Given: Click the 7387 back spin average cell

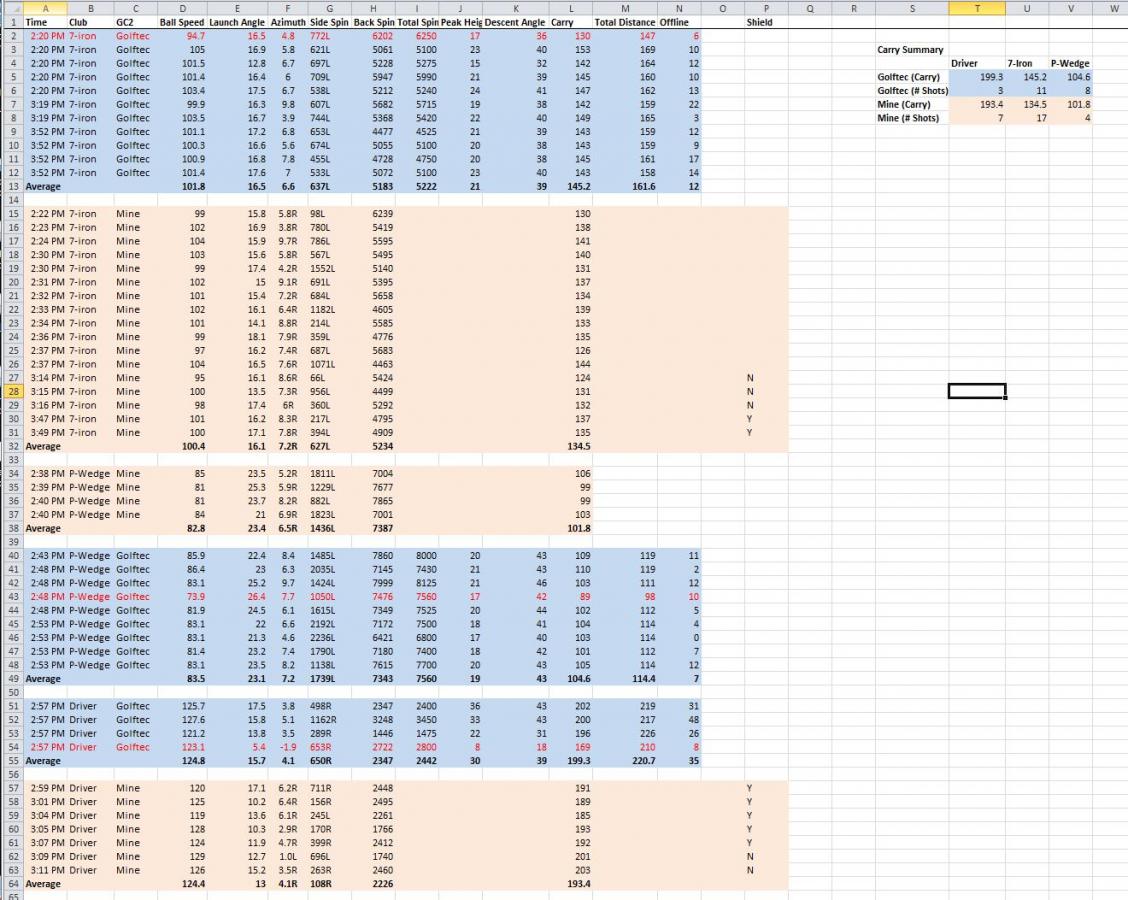Looking at the screenshot, I should coord(373,528).
